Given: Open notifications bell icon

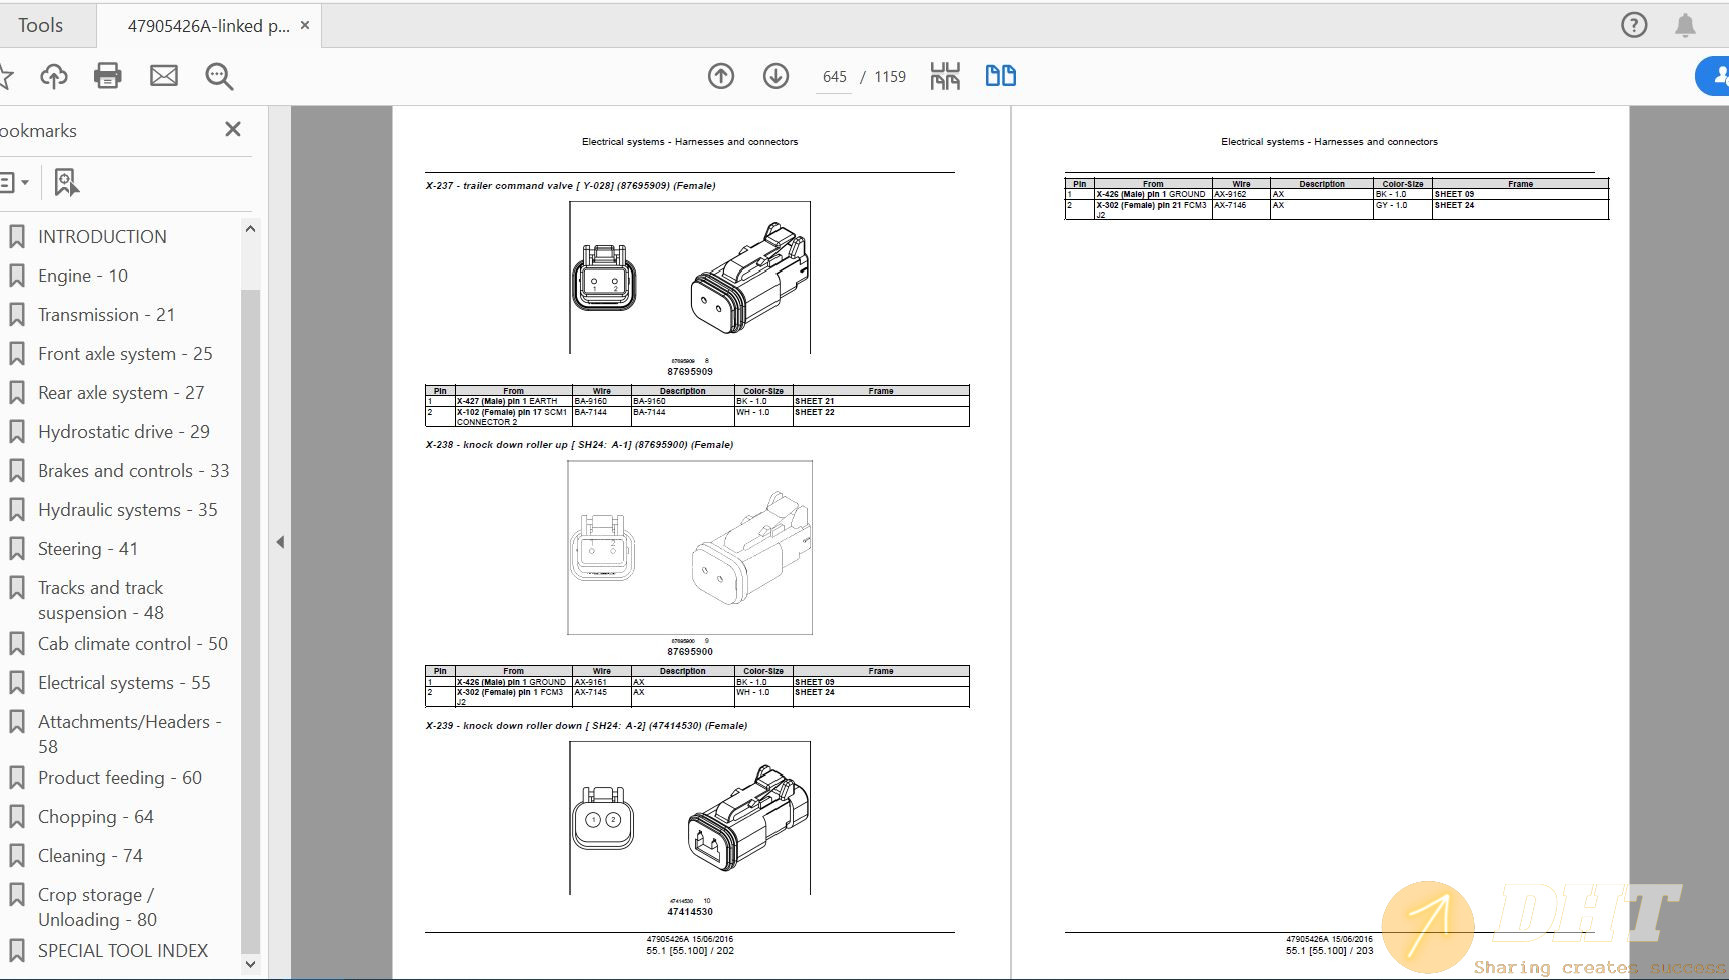Looking at the screenshot, I should 1685,25.
